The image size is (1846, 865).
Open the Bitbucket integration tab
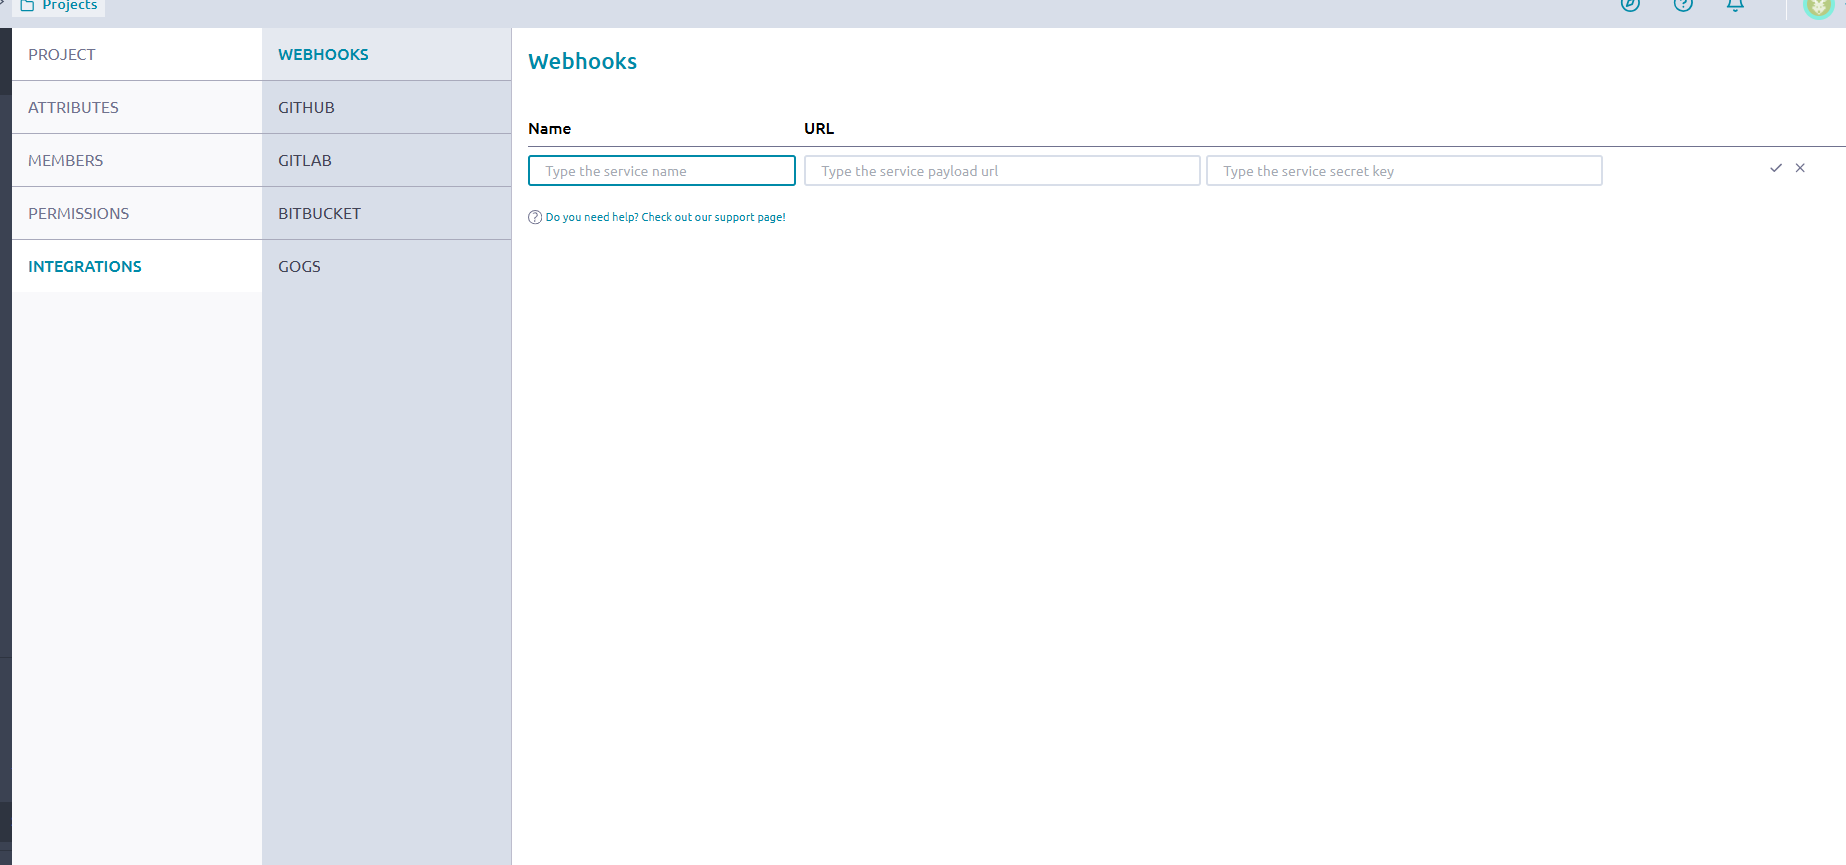point(319,213)
